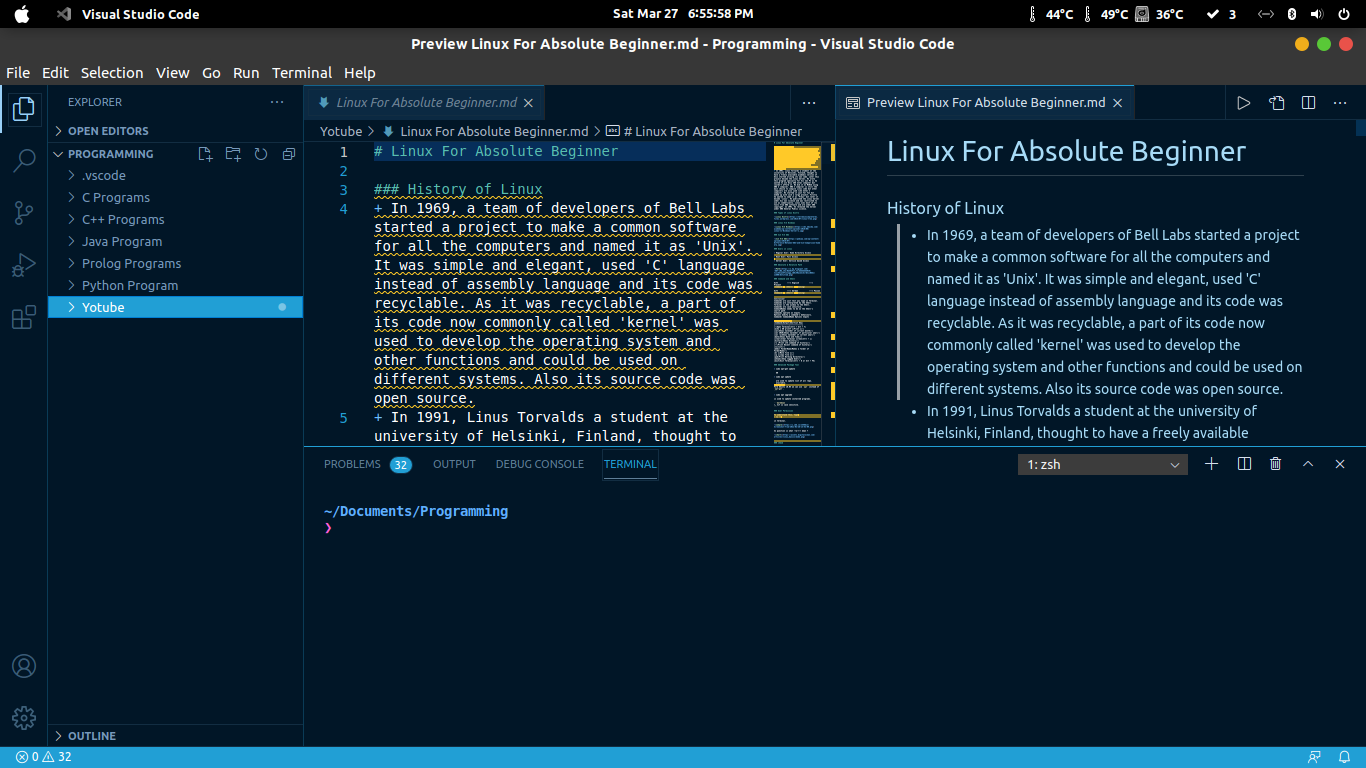Close the bottom panel
Viewport: 1366px width, 768px height.
tap(1340, 464)
